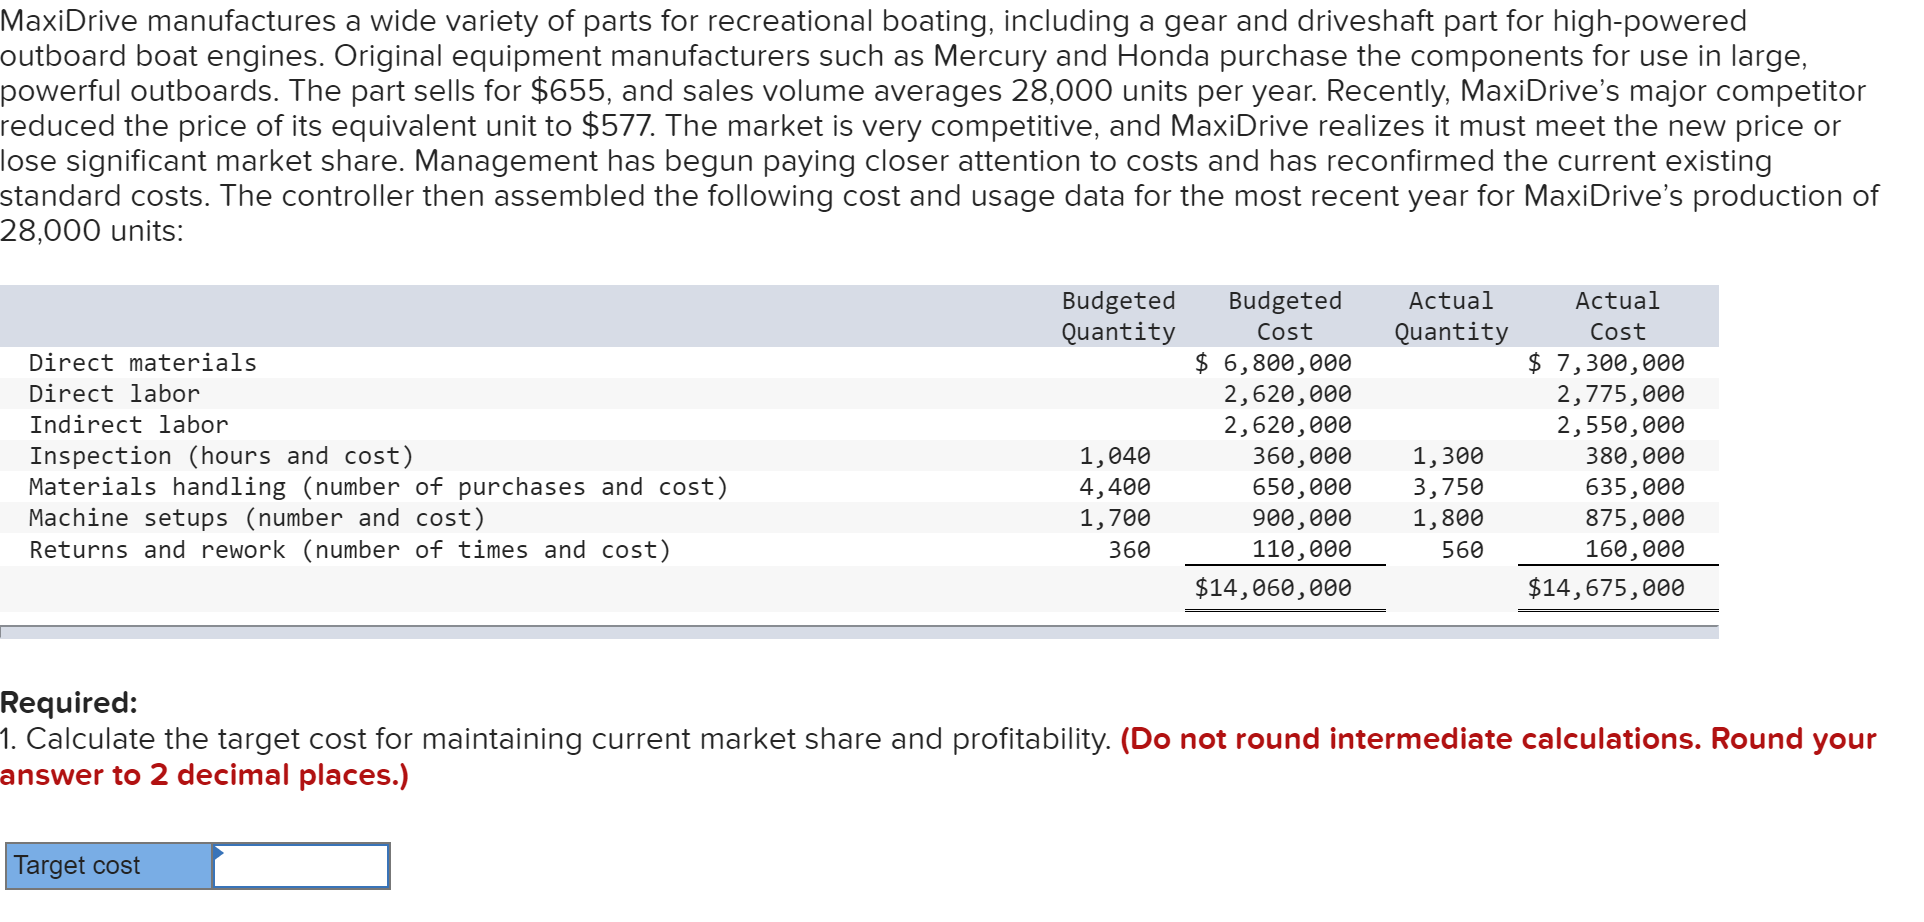
Task: Select the 1,800 actual setups quantity
Action: pyautogui.click(x=1448, y=518)
